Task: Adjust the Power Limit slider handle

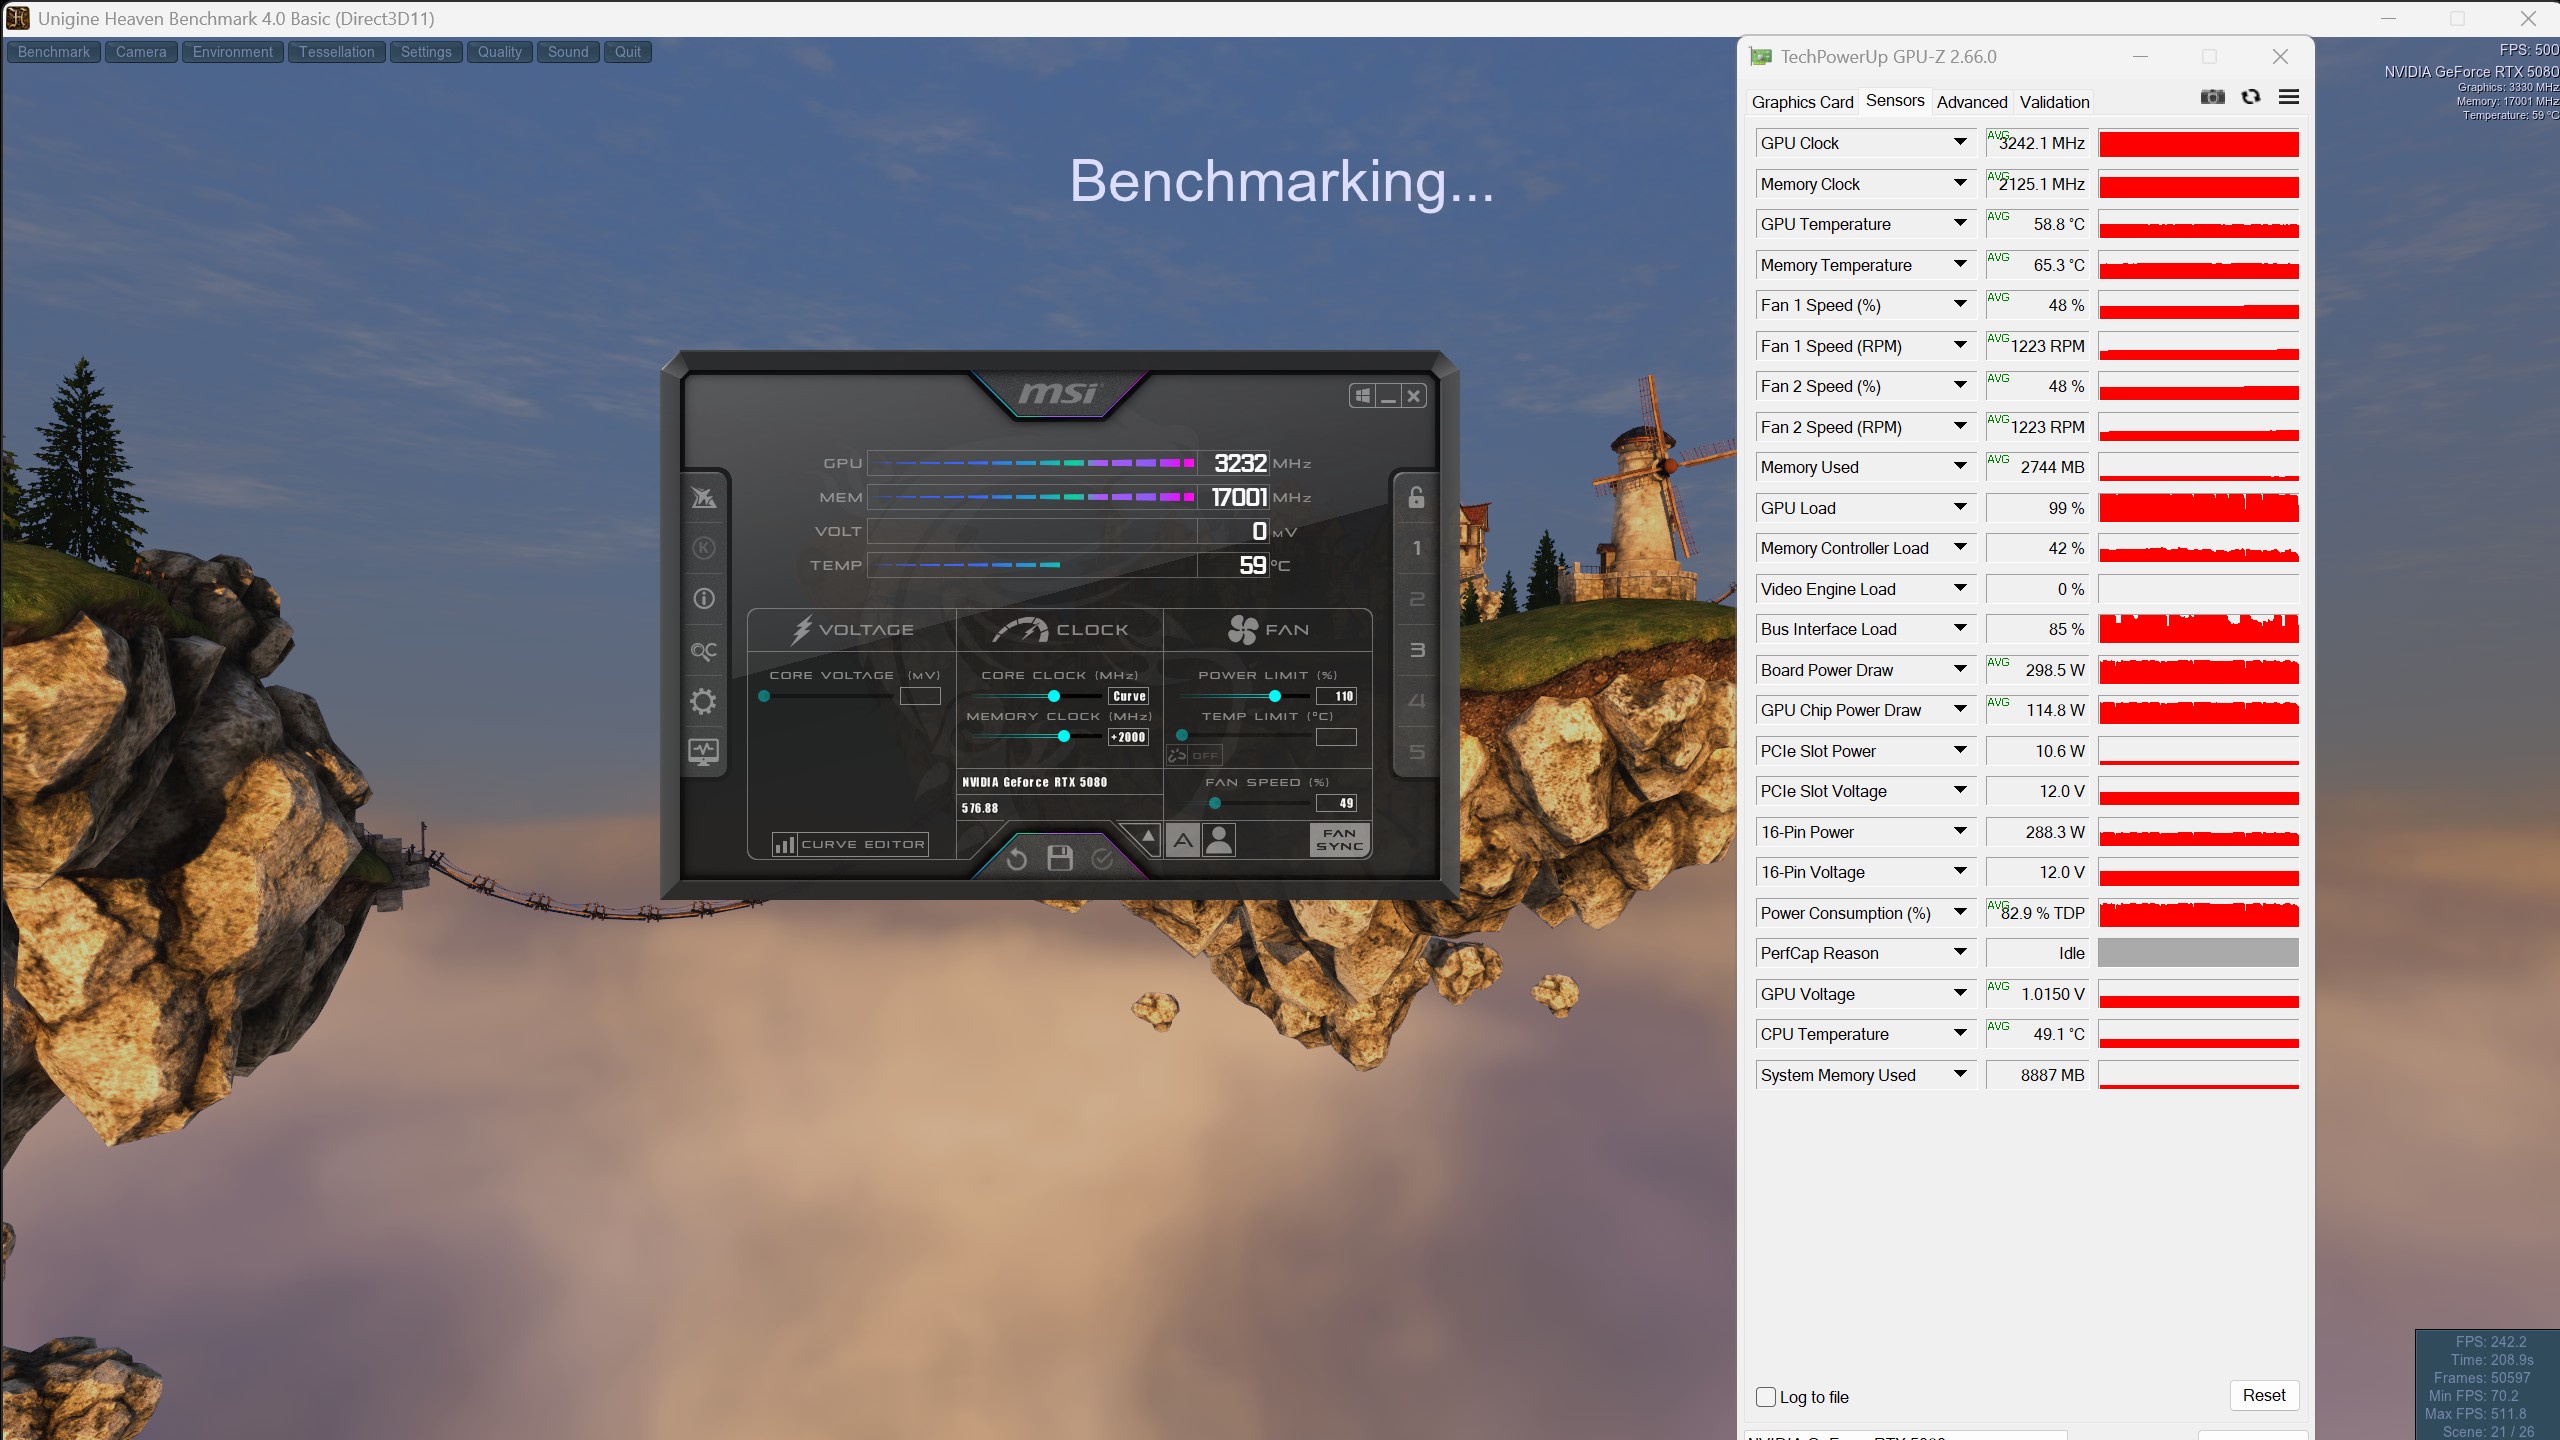Action: 1274,696
